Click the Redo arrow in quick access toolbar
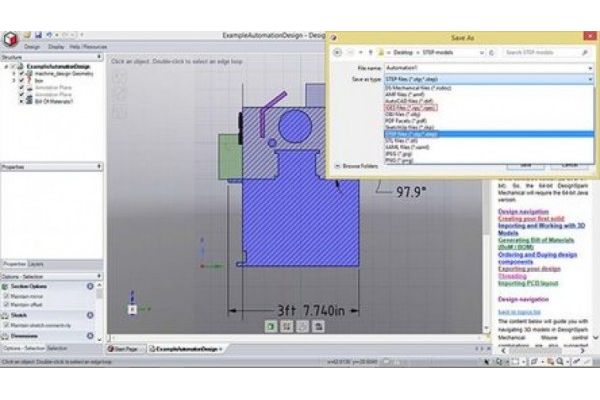600x400 pixels. tap(66, 35)
